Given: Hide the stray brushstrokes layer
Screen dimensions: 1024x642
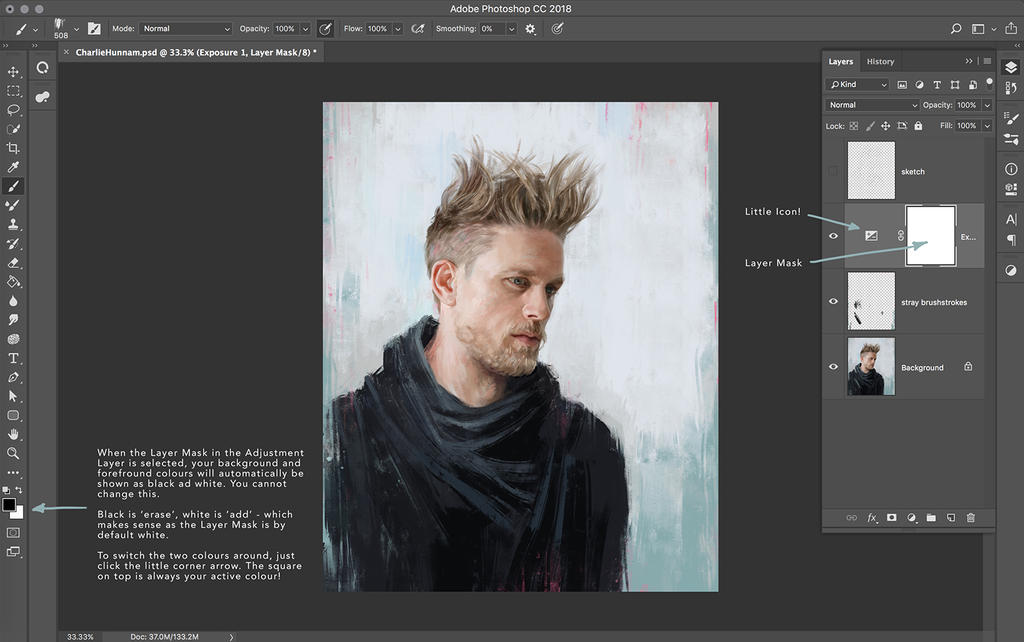Looking at the screenshot, I should (x=834, y=302).
